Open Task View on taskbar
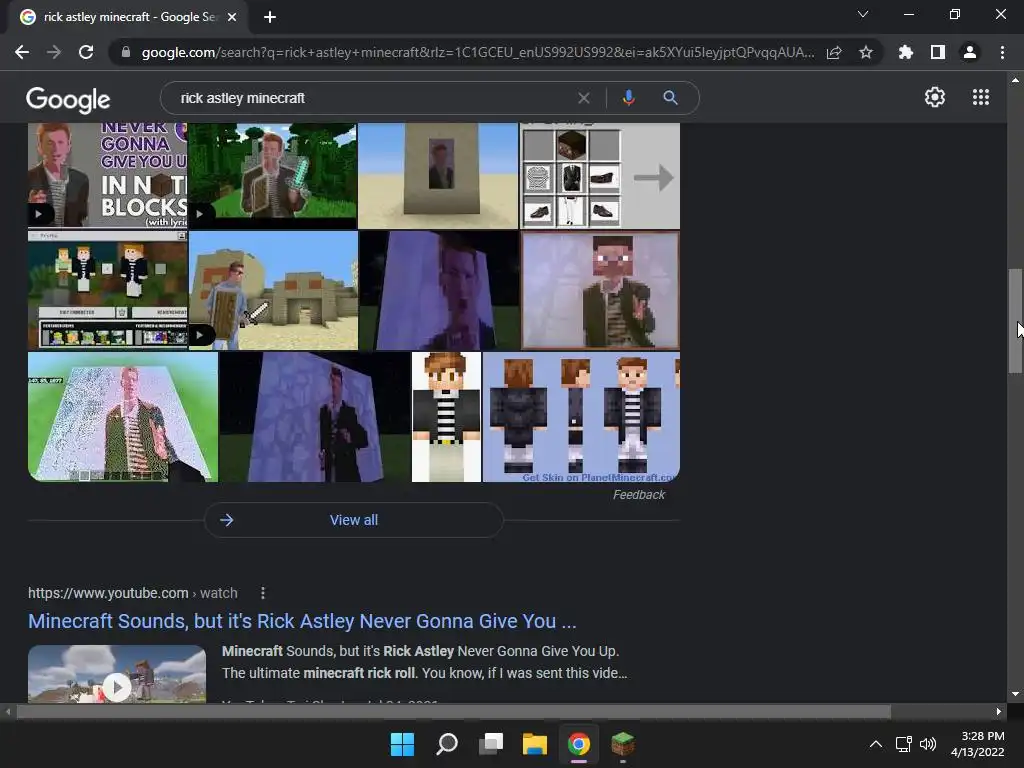1024x768 pixels. pyautogui.click(x=490, y=744)
